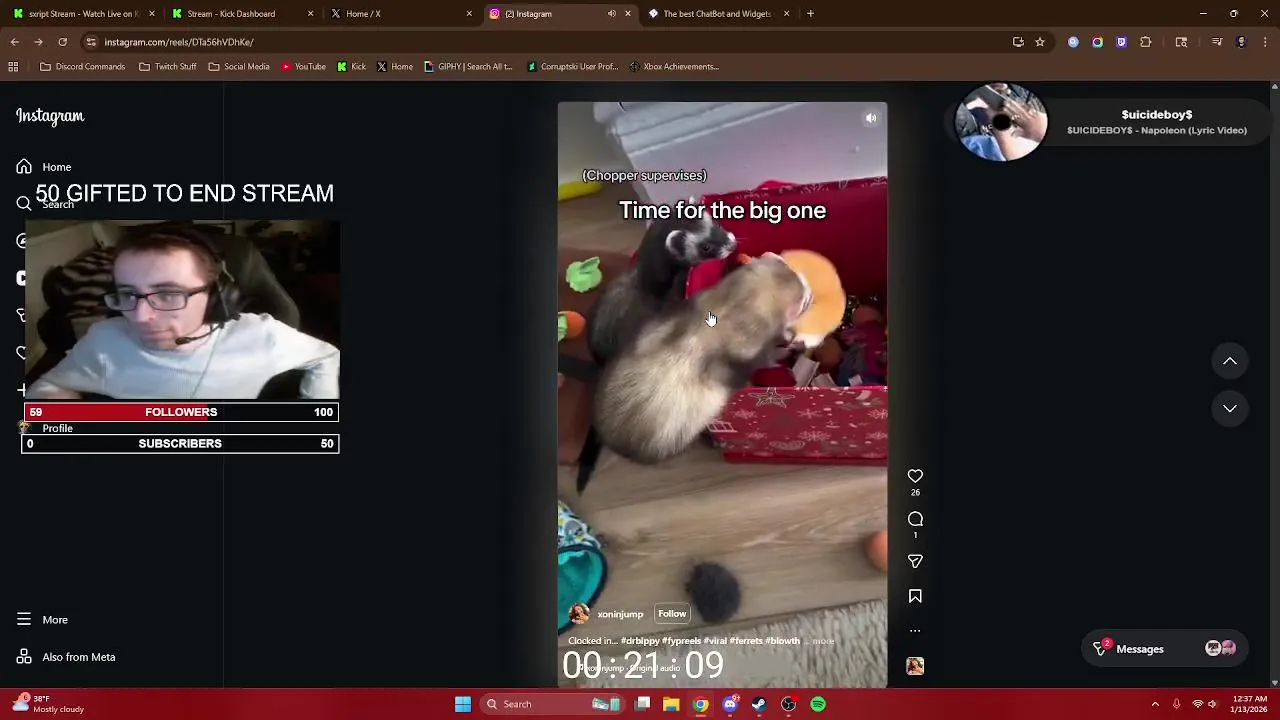1280x720 pixels.
Task: Open the weather widget showing 38°F
Action: coord(48,704)
